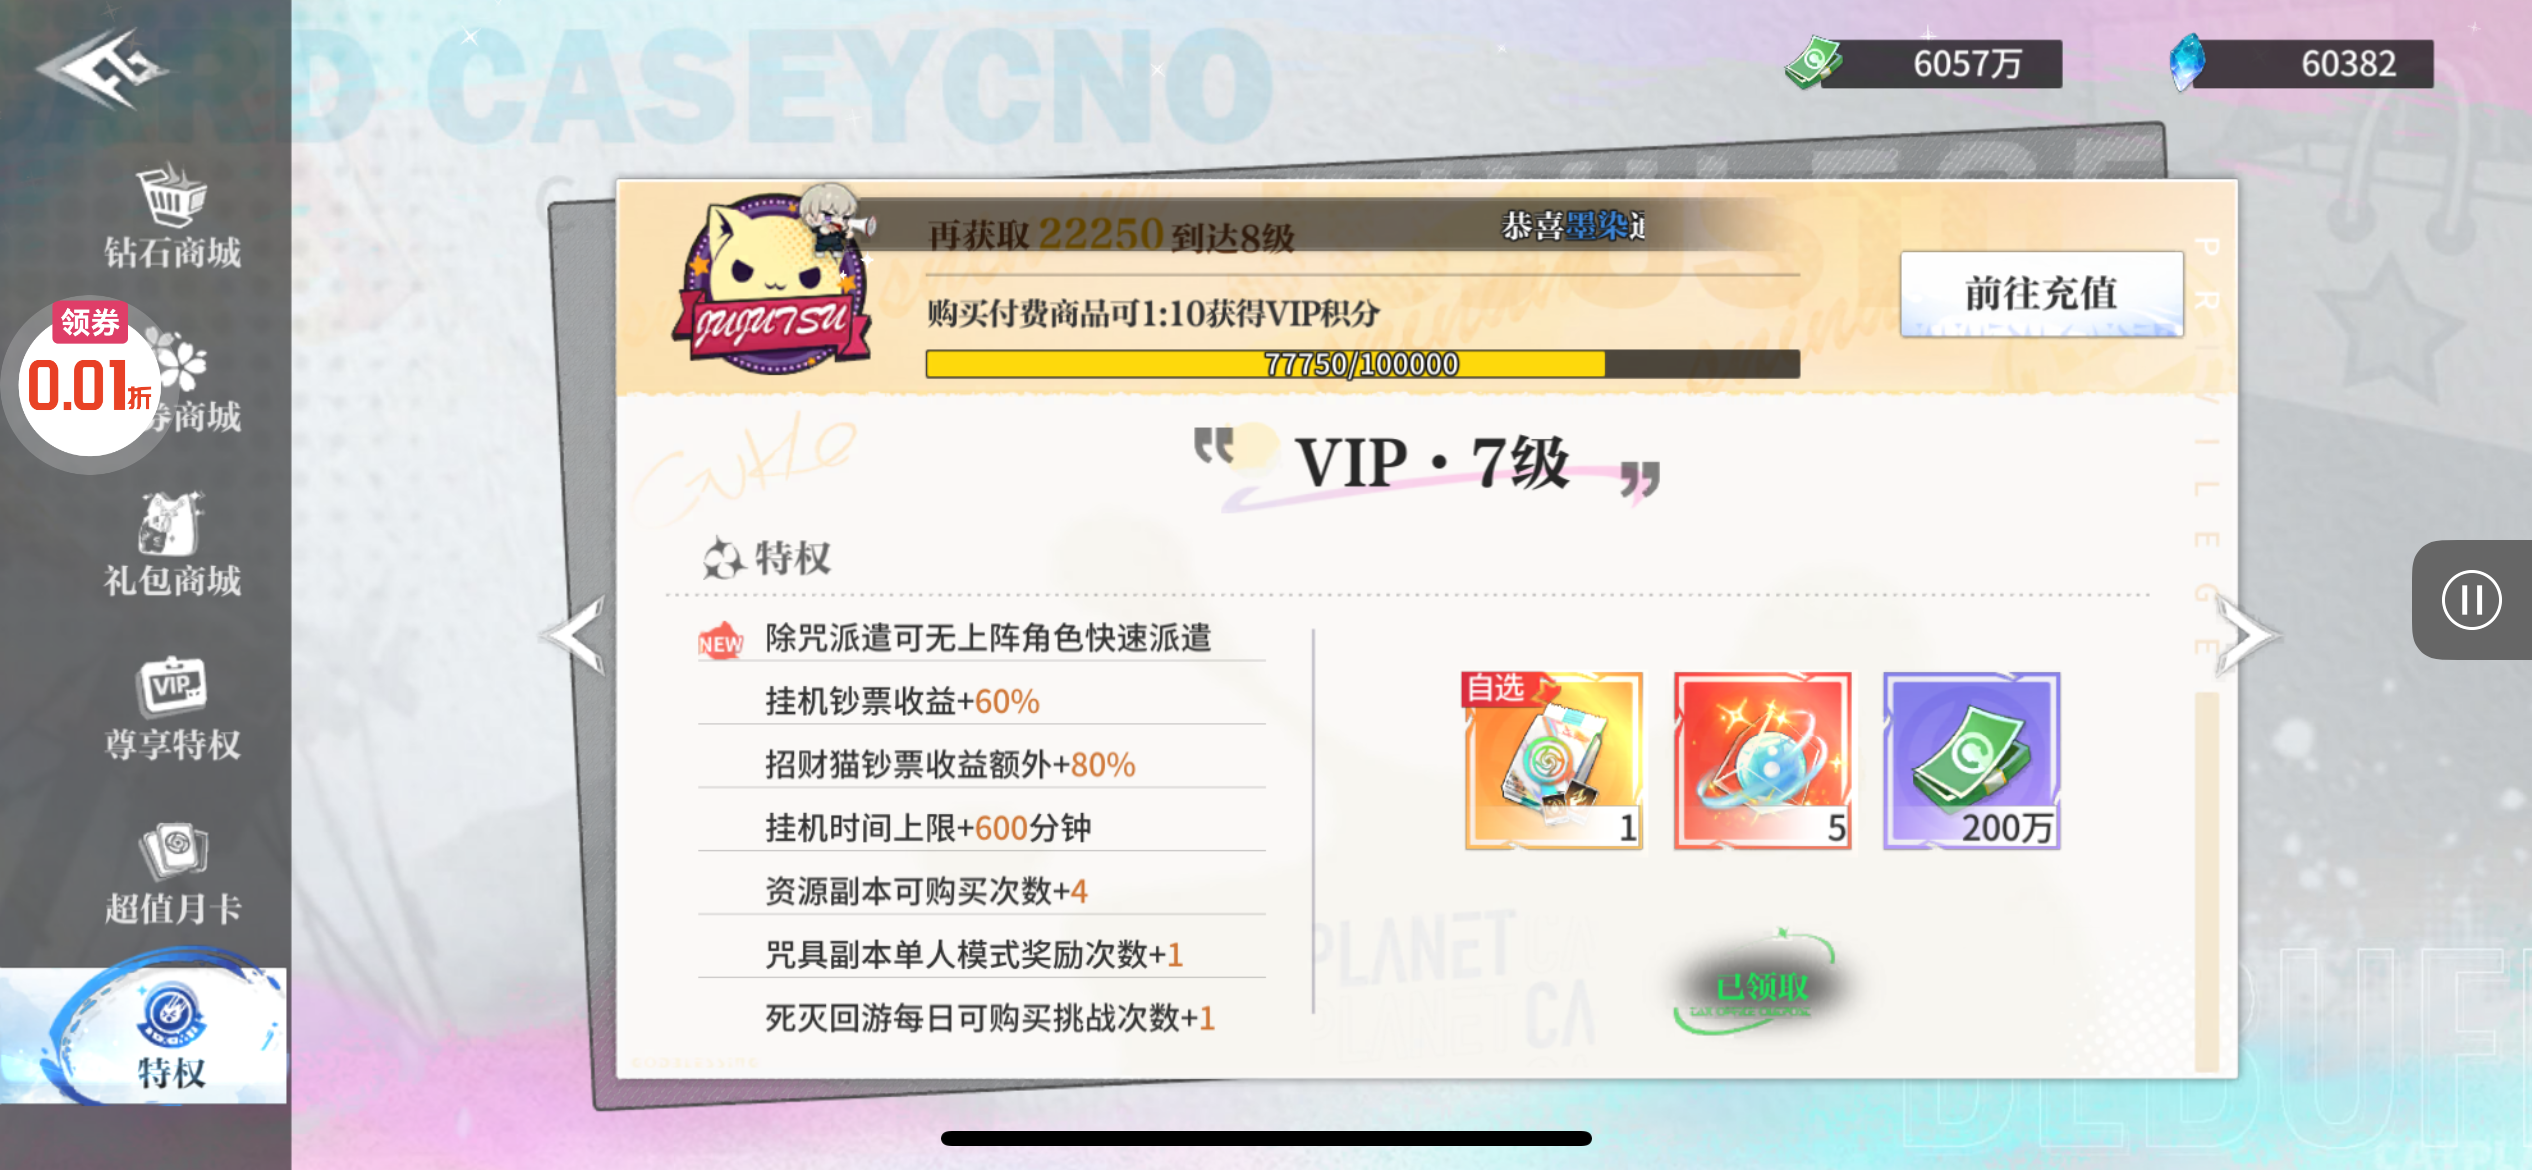View the red planet orb reward item
This screenshot has height=1170, width=2532.
click(1762, 761)
